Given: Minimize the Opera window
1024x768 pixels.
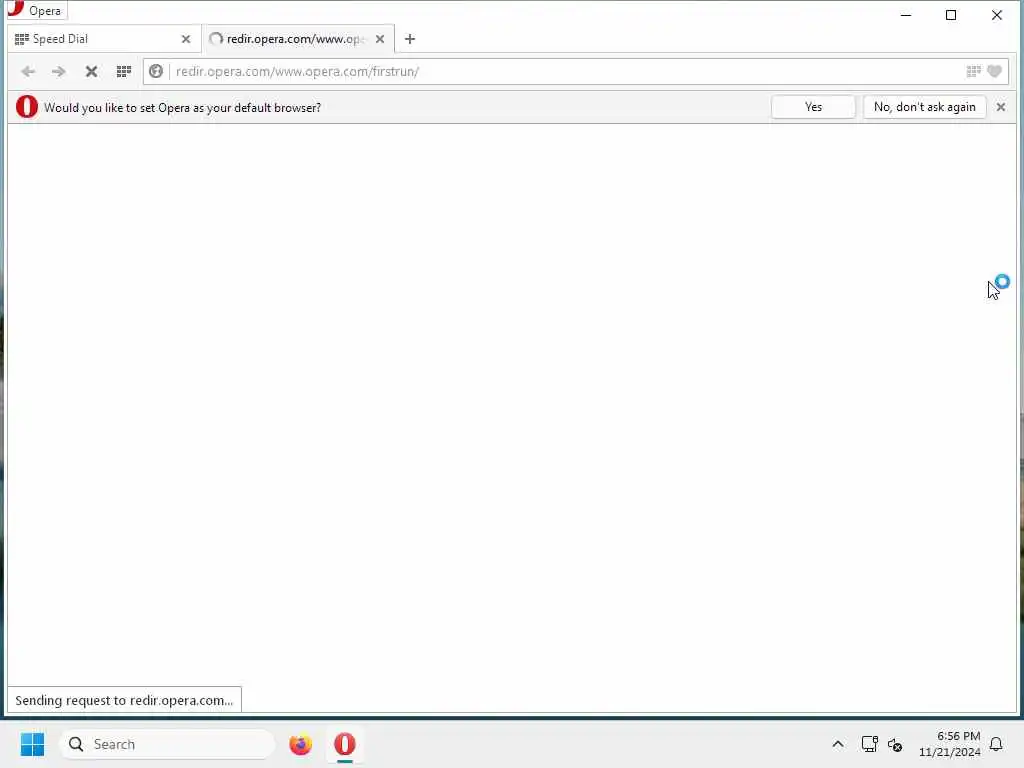Looking at the screenshot, I should click(906, 14).
